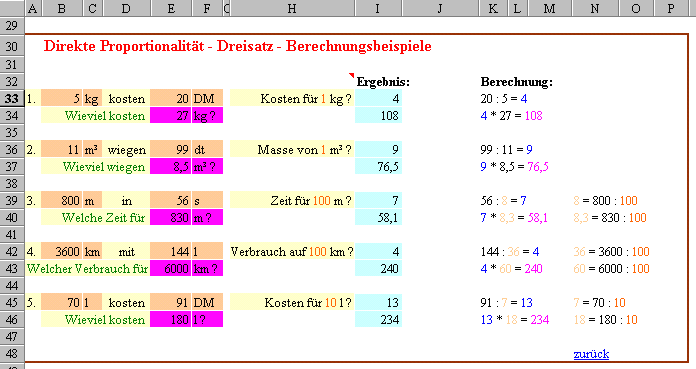Select magenta cell with value 27
This screenshot has height=369, width=696.
[171, 115]
